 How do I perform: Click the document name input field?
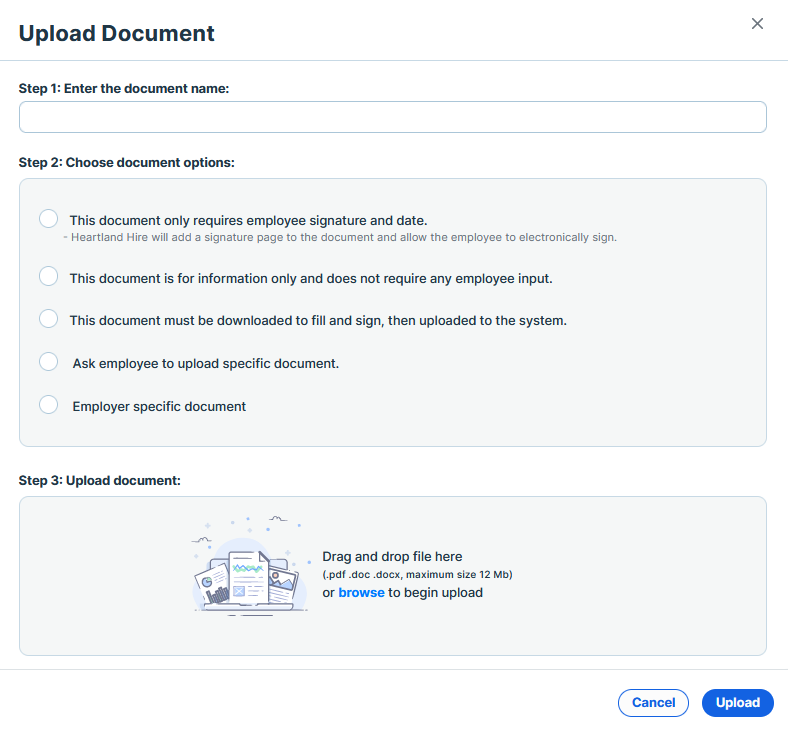click(x=392, y=117)
